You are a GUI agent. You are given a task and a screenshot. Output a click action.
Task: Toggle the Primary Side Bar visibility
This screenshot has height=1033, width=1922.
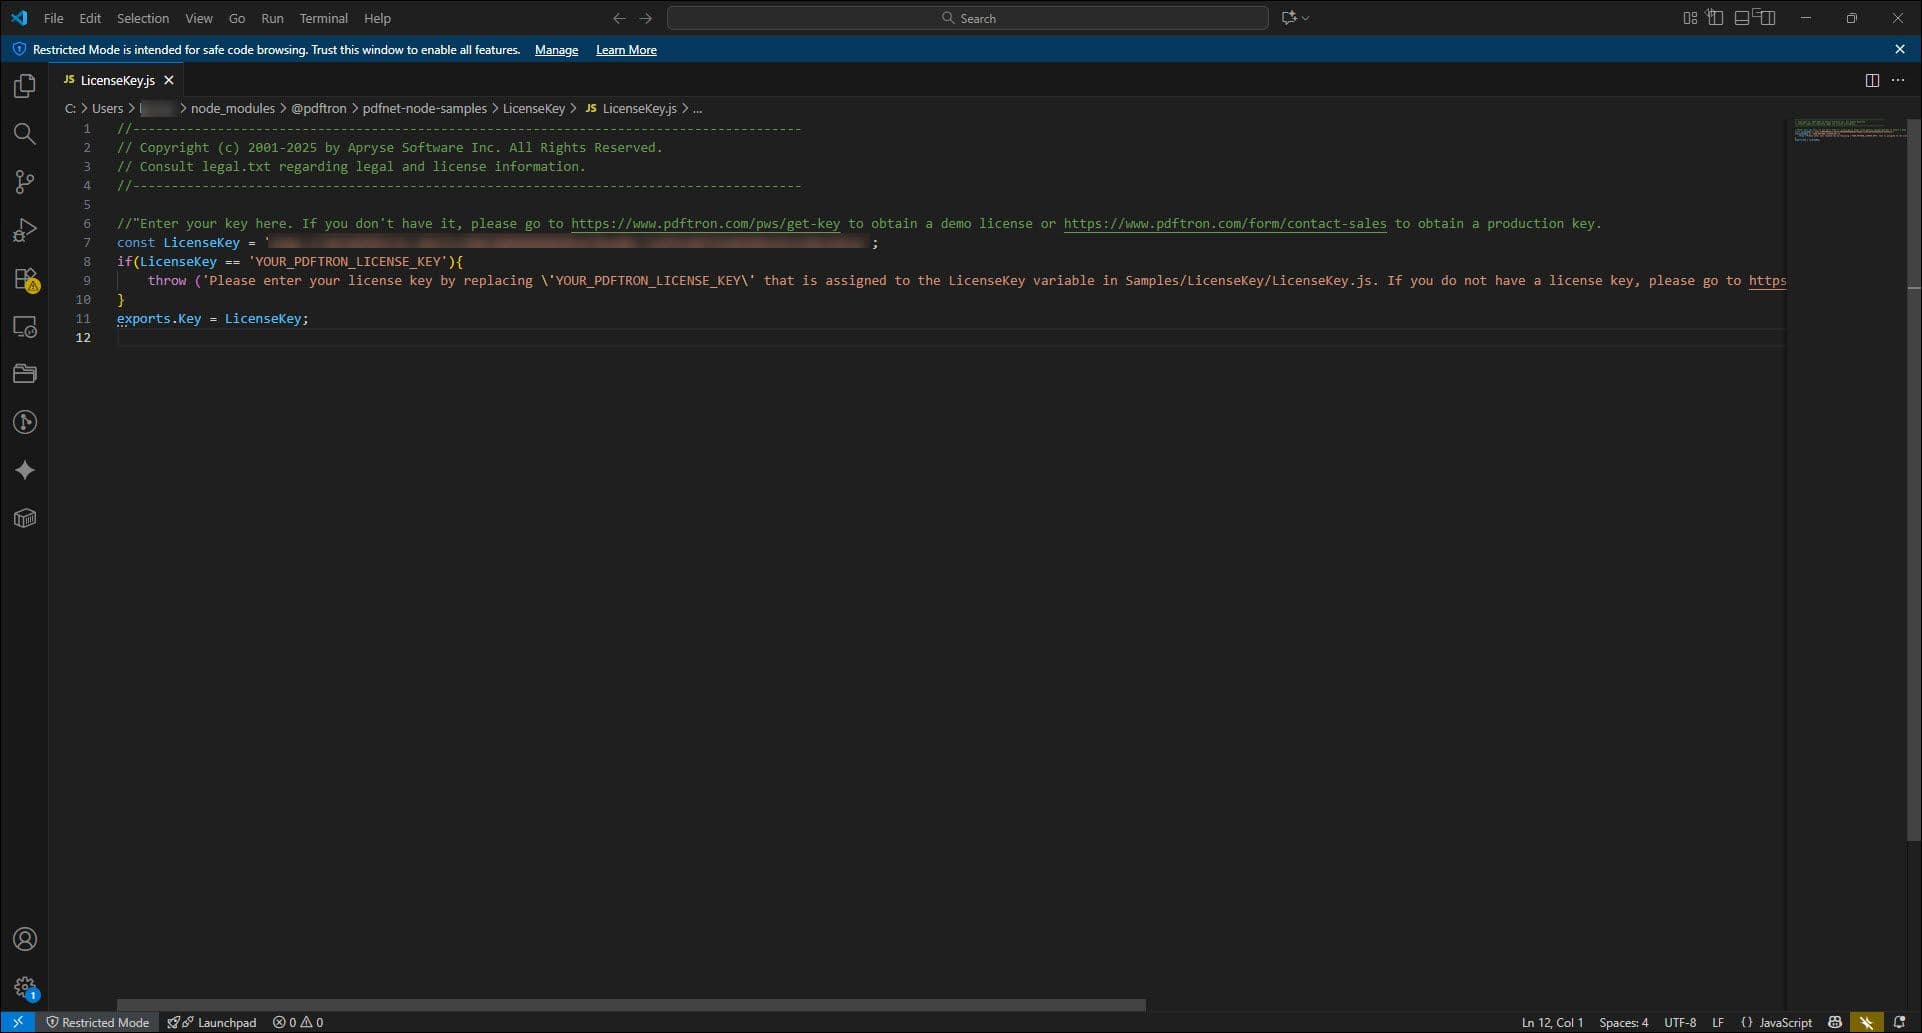pos(1716,17)
